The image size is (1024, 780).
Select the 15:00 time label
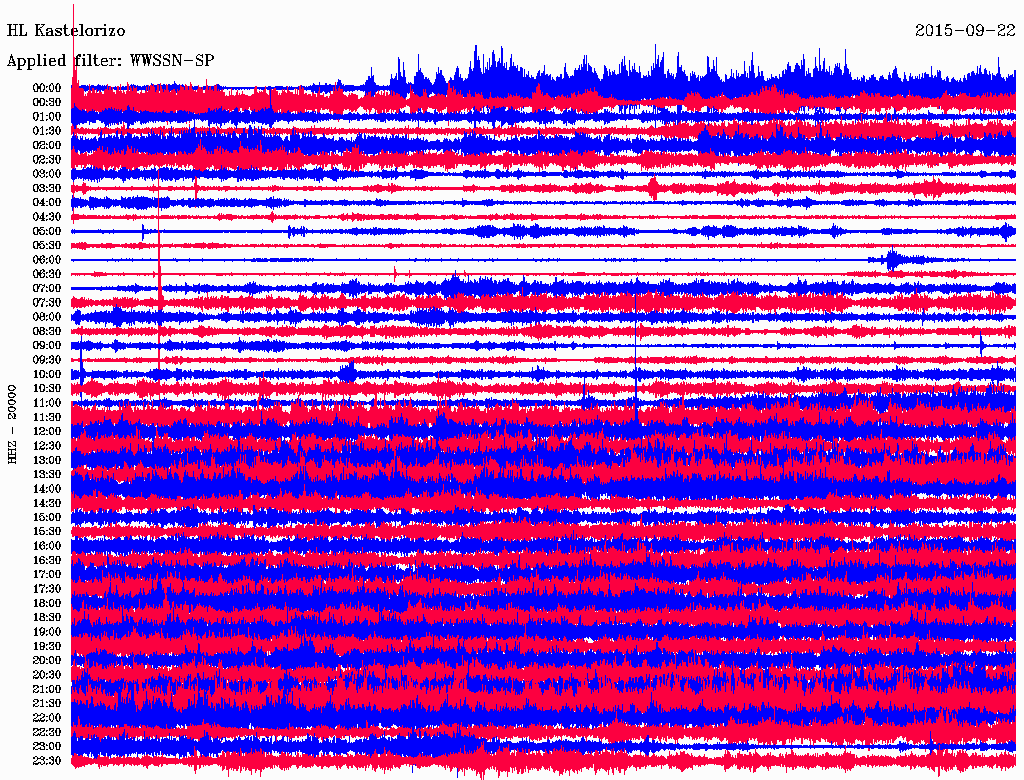(47, 517)
